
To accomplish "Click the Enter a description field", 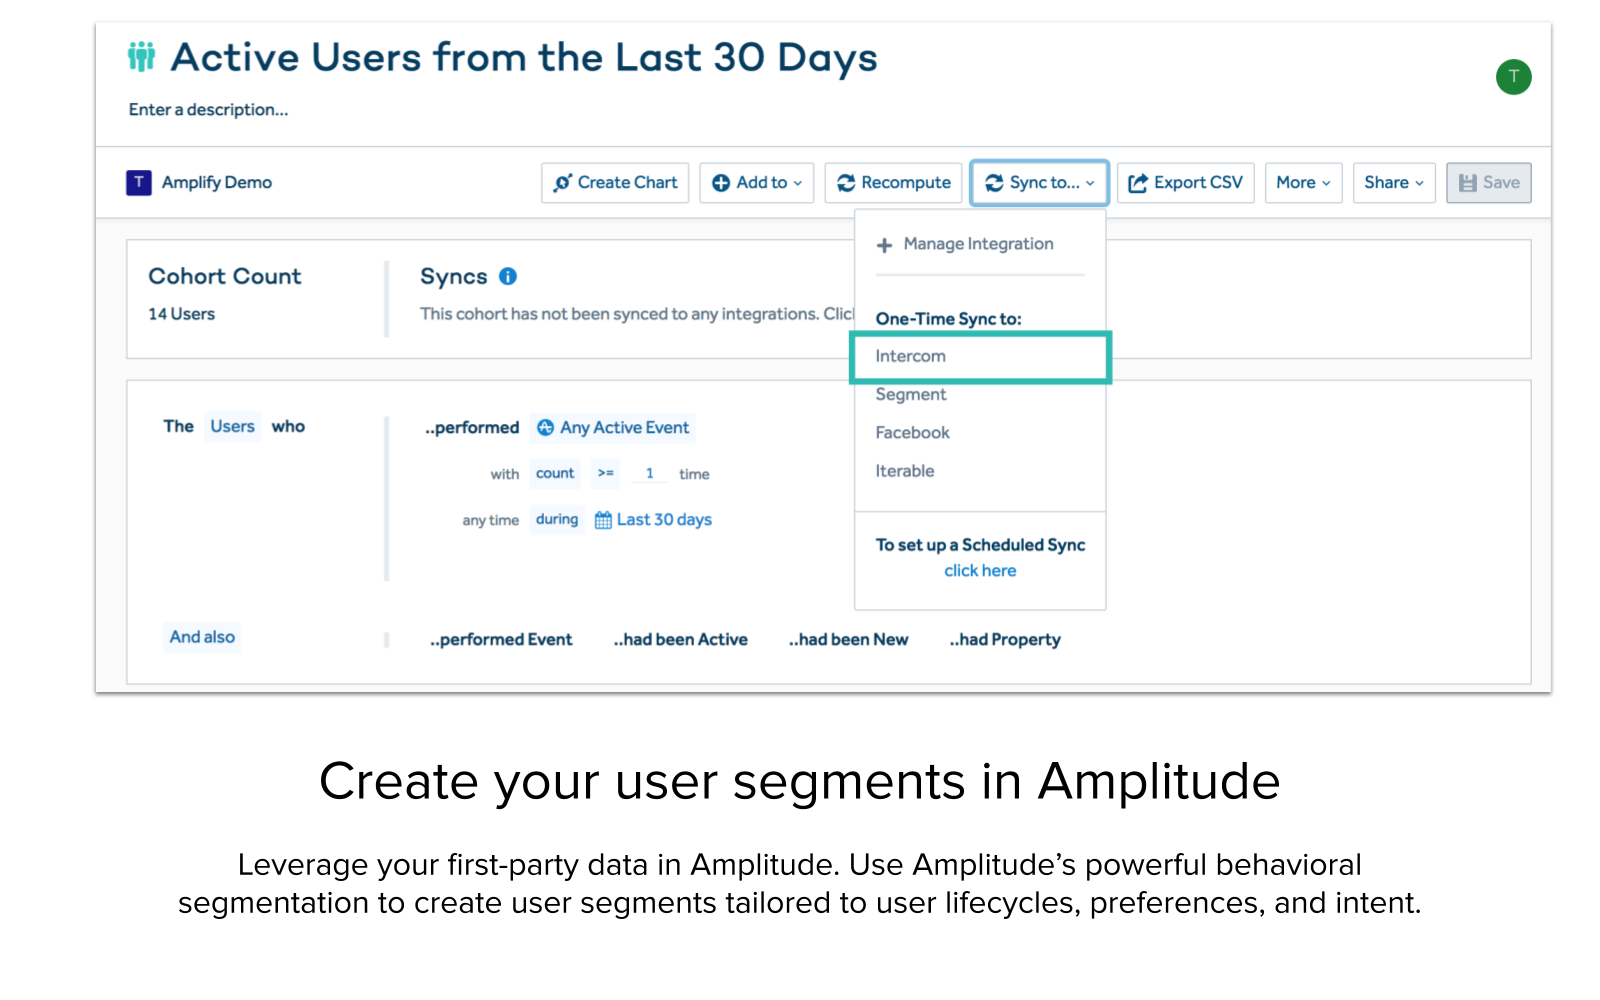I will (x=208, y=109).
